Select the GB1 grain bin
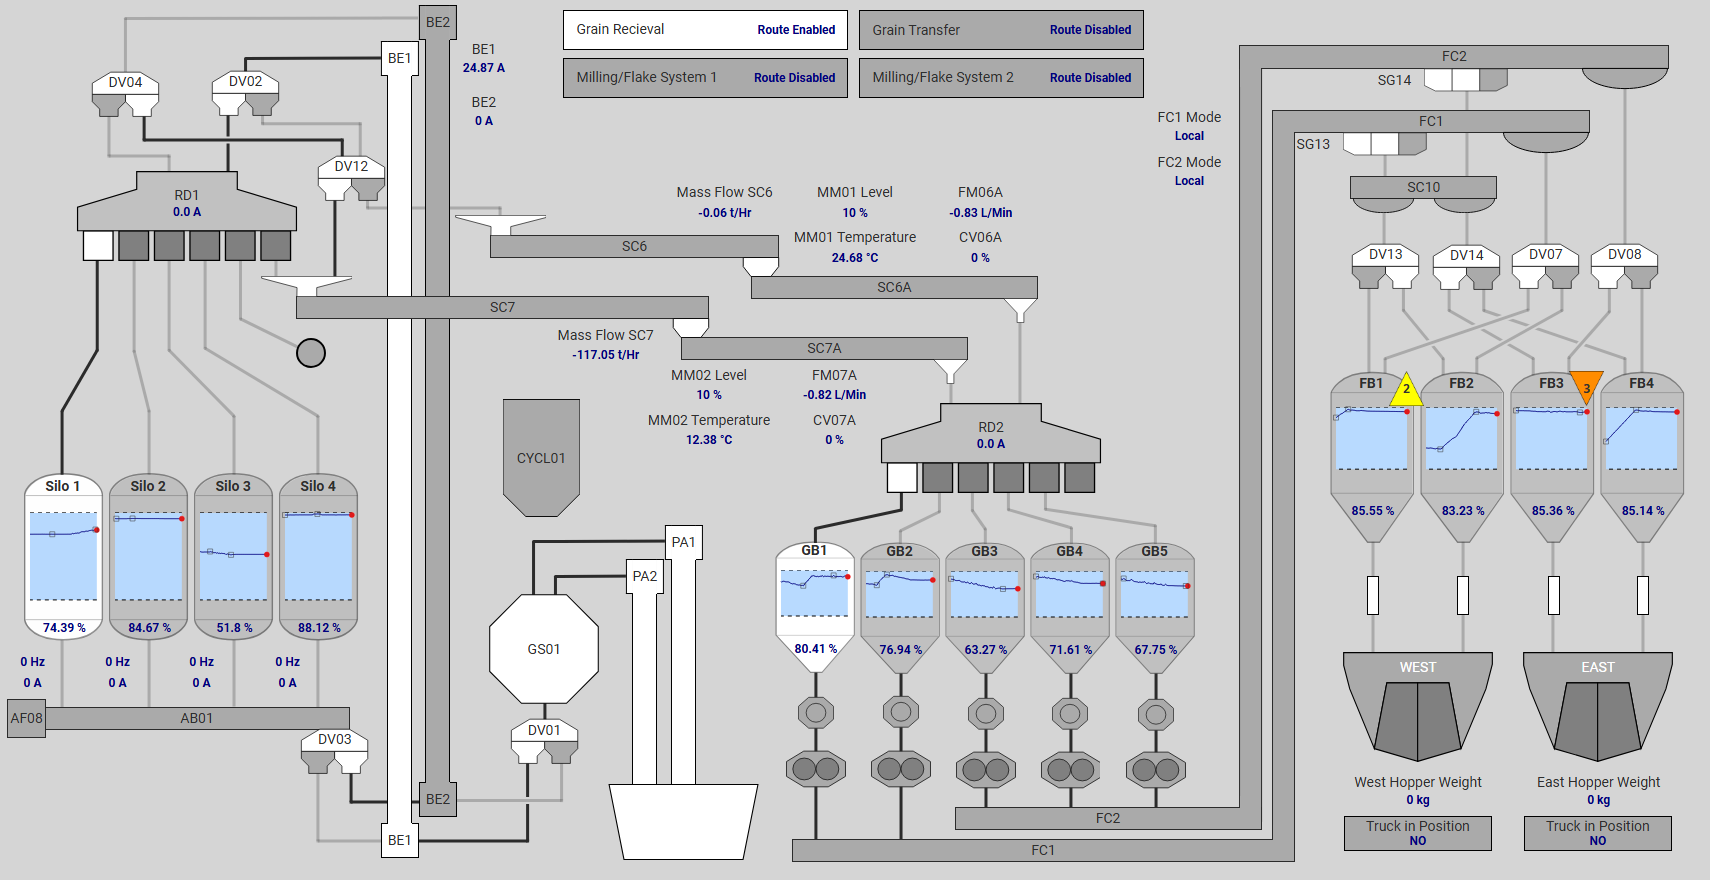The height and width of the screenshot is (880, 1710). click(815, 608)
